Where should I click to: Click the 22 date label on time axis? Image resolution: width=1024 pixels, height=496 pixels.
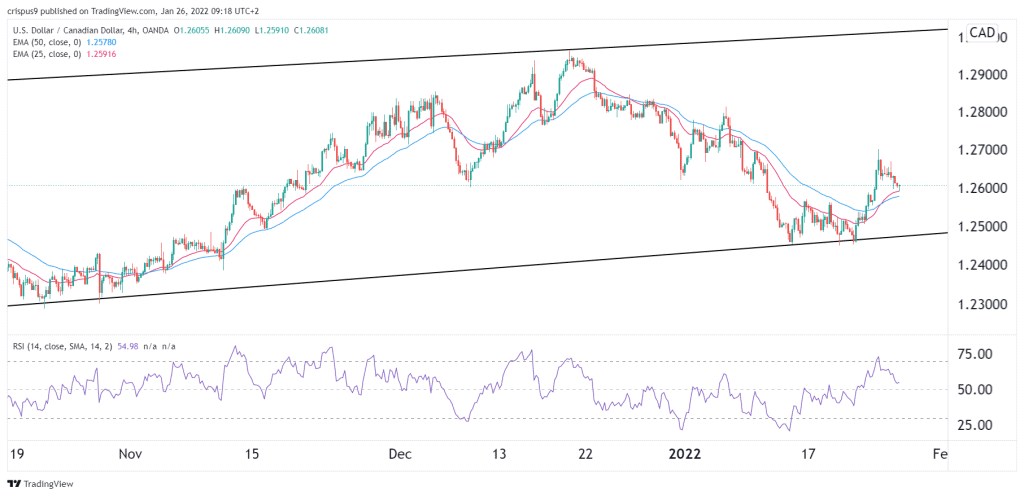tap(586, 454)
